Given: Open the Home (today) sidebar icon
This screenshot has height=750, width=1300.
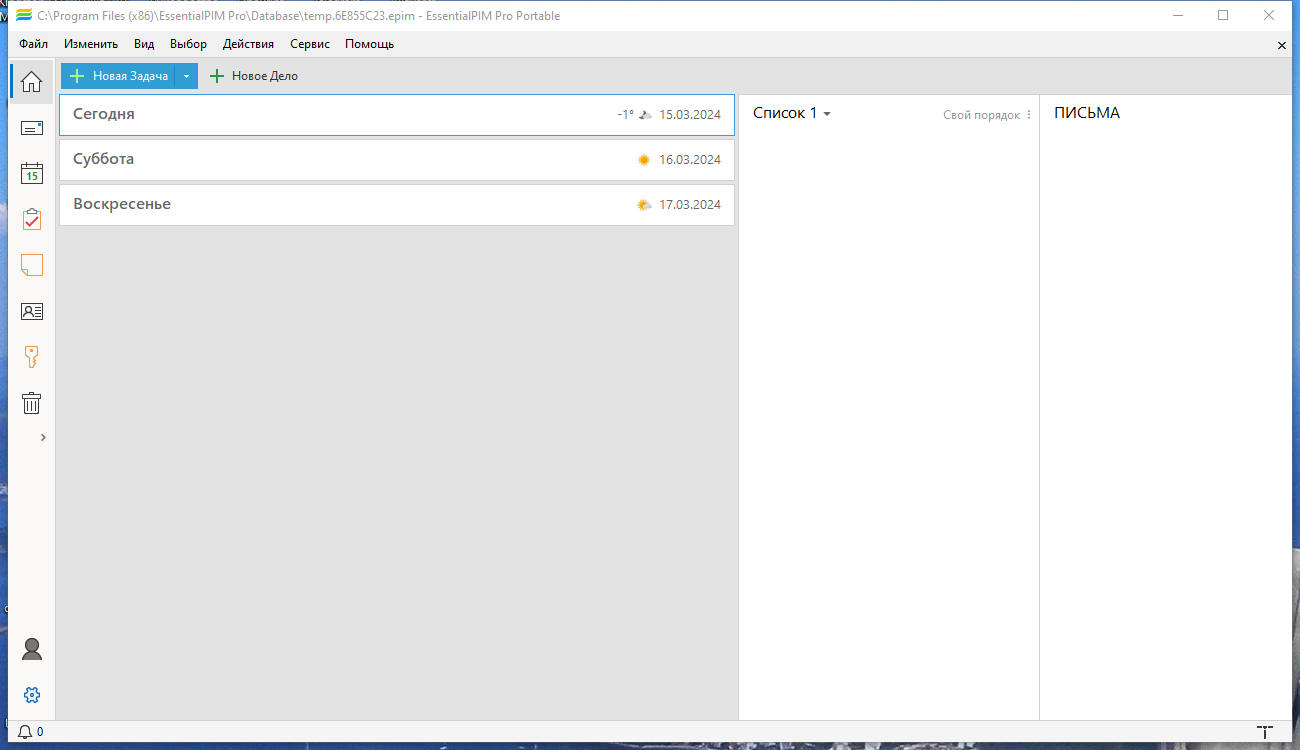Looking at the screenshot, I should 32,82.
